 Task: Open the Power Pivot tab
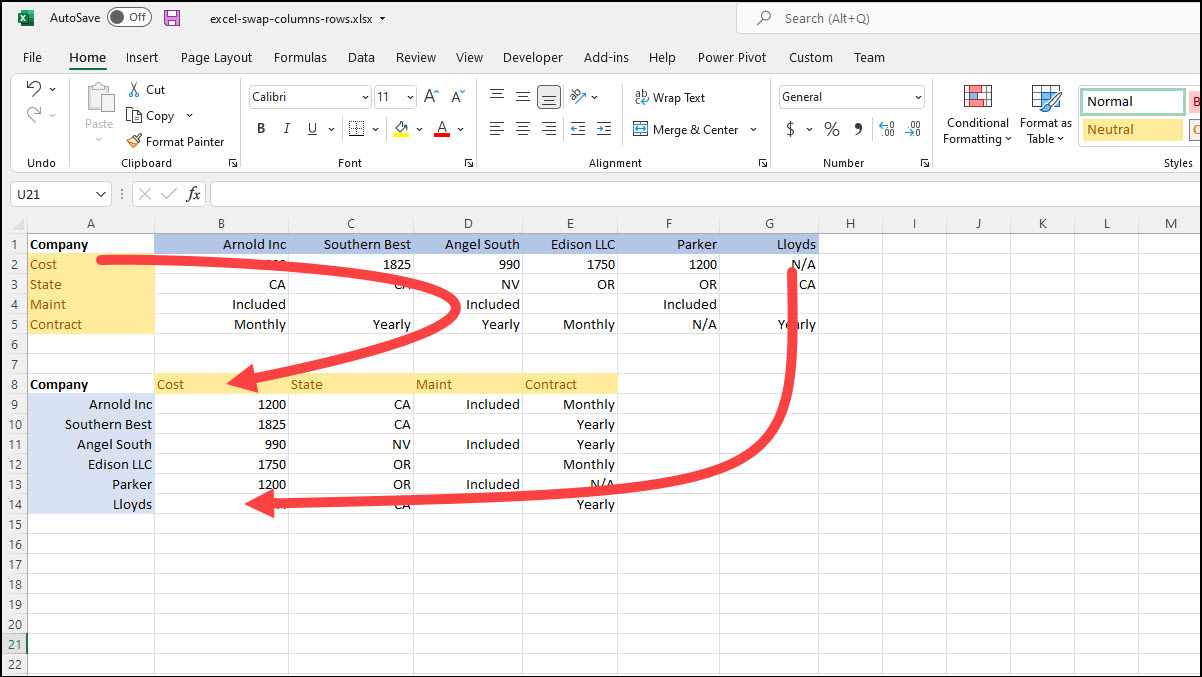(731, 57)
